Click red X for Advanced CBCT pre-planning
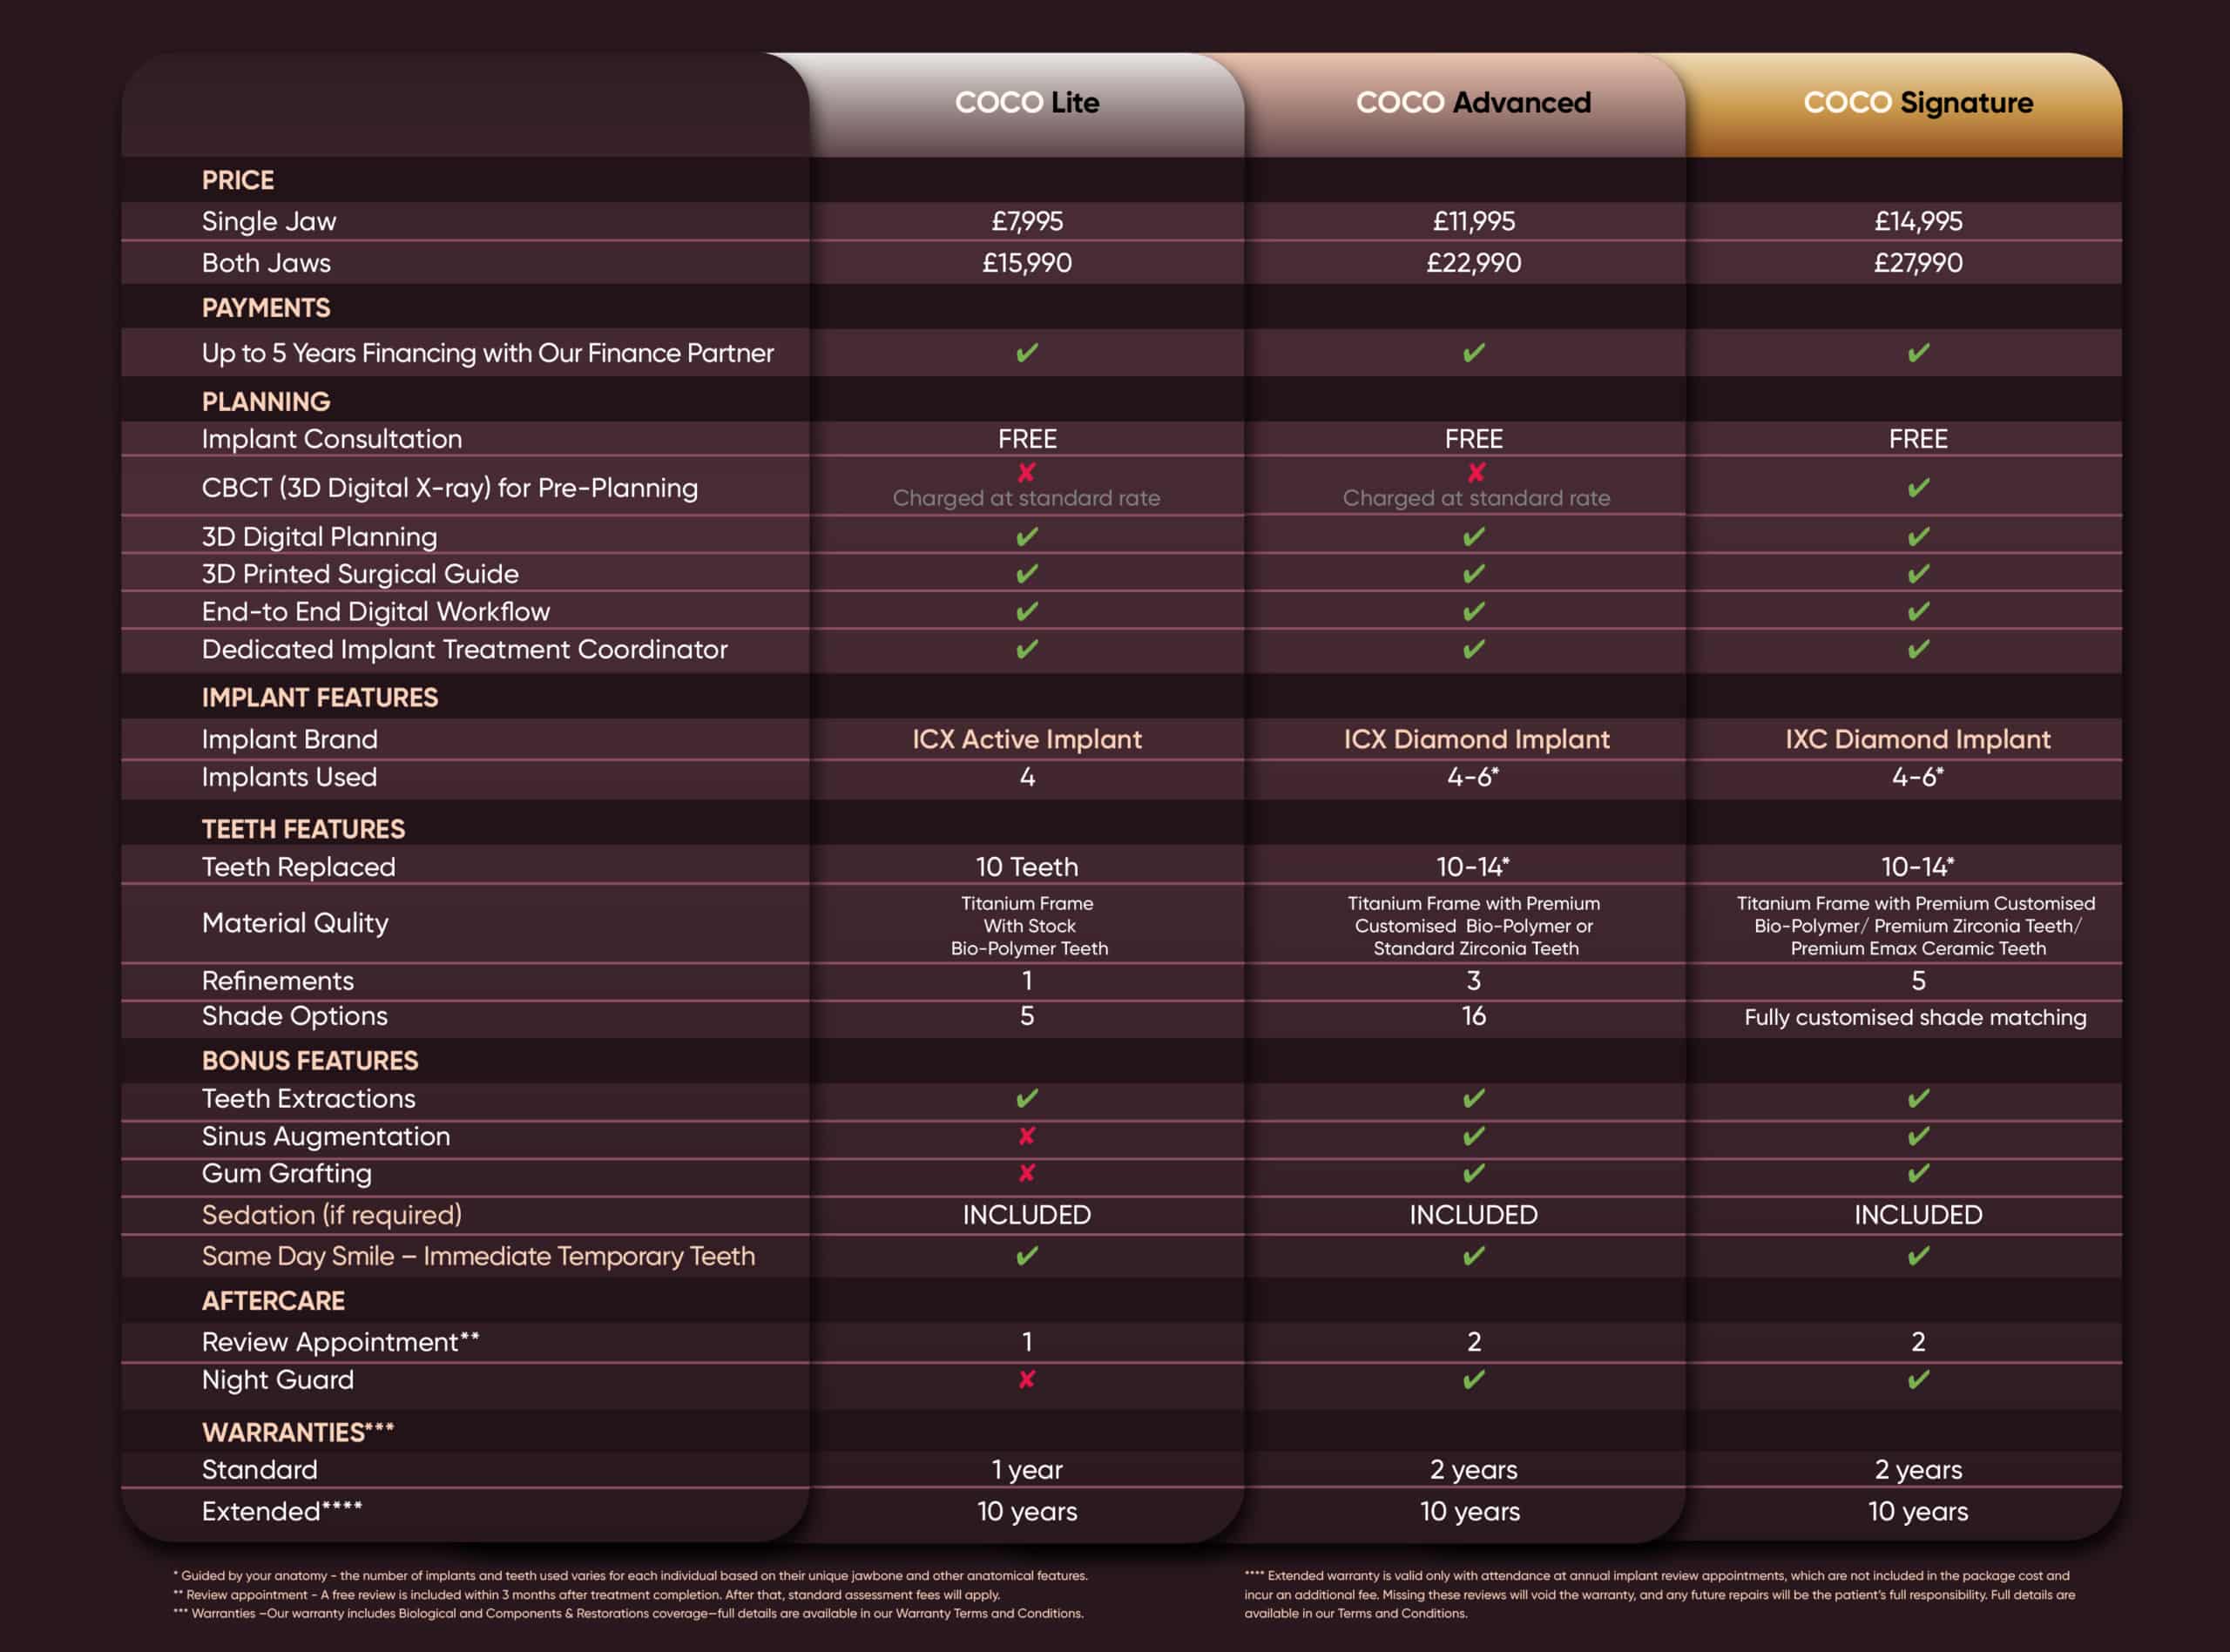 pyautogui.click(x=1475, y=472)
